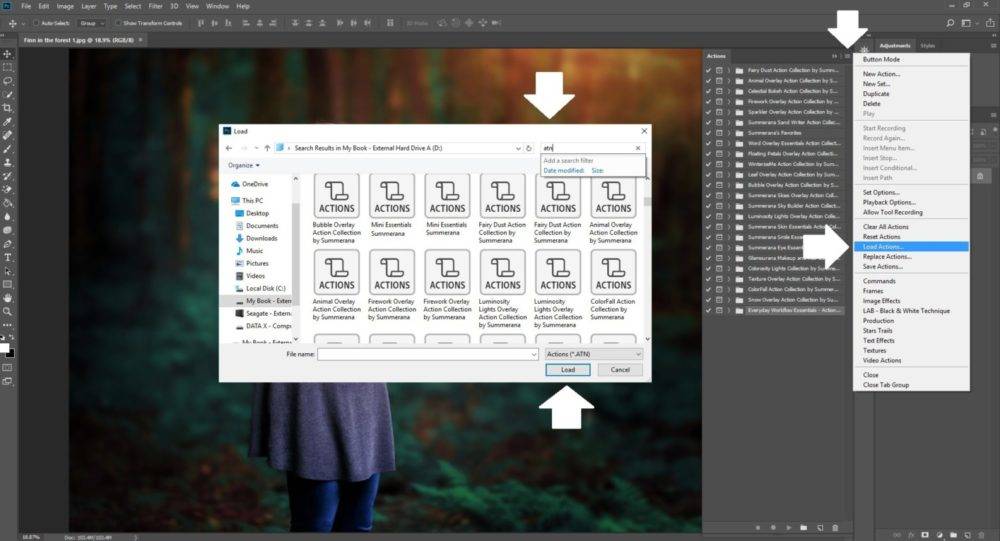
Task: Open the Filter menu
Action: 156,6
